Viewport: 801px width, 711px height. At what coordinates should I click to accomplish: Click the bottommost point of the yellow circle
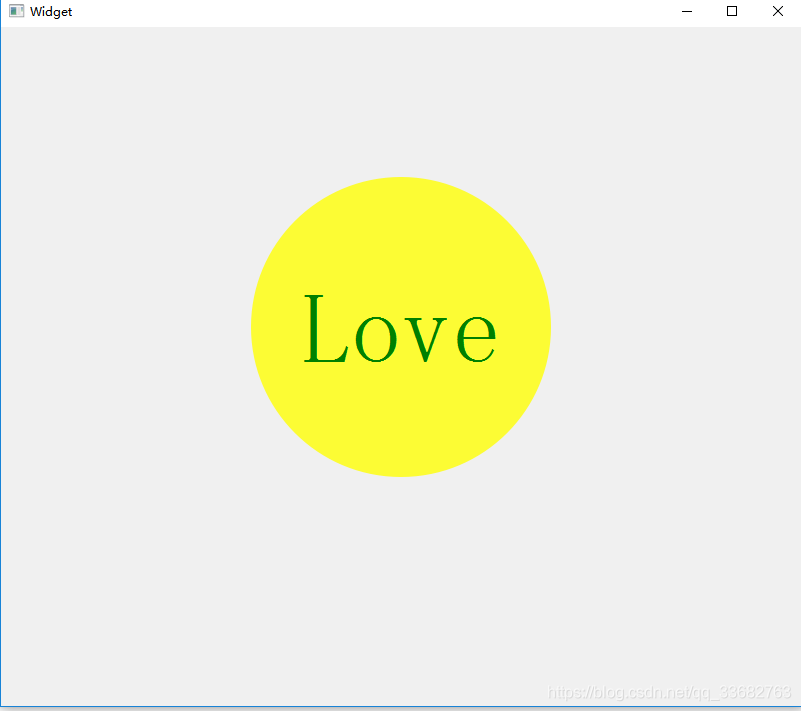(x=400, y=475)
